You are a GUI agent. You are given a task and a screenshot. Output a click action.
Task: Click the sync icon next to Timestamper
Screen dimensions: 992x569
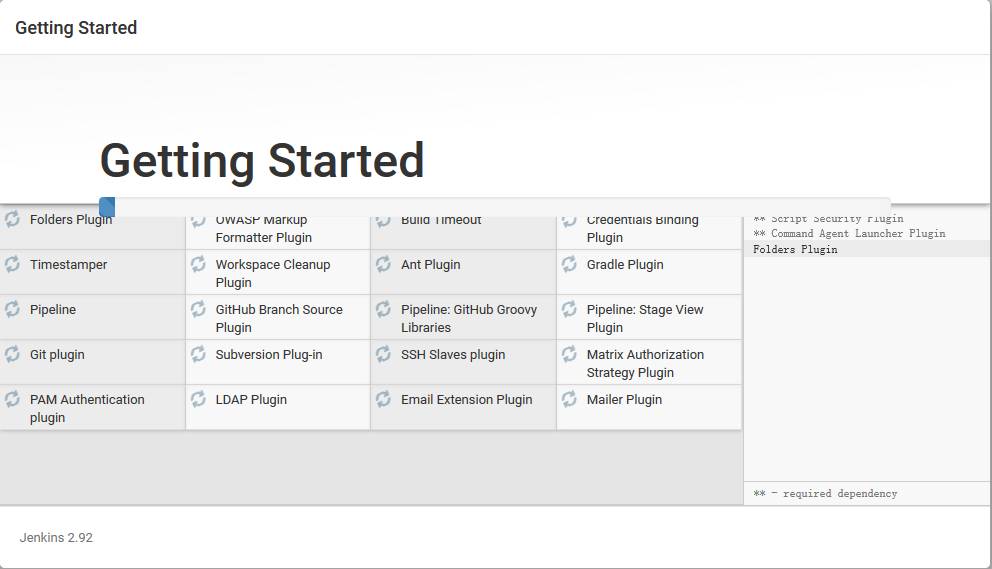(12, 264)
